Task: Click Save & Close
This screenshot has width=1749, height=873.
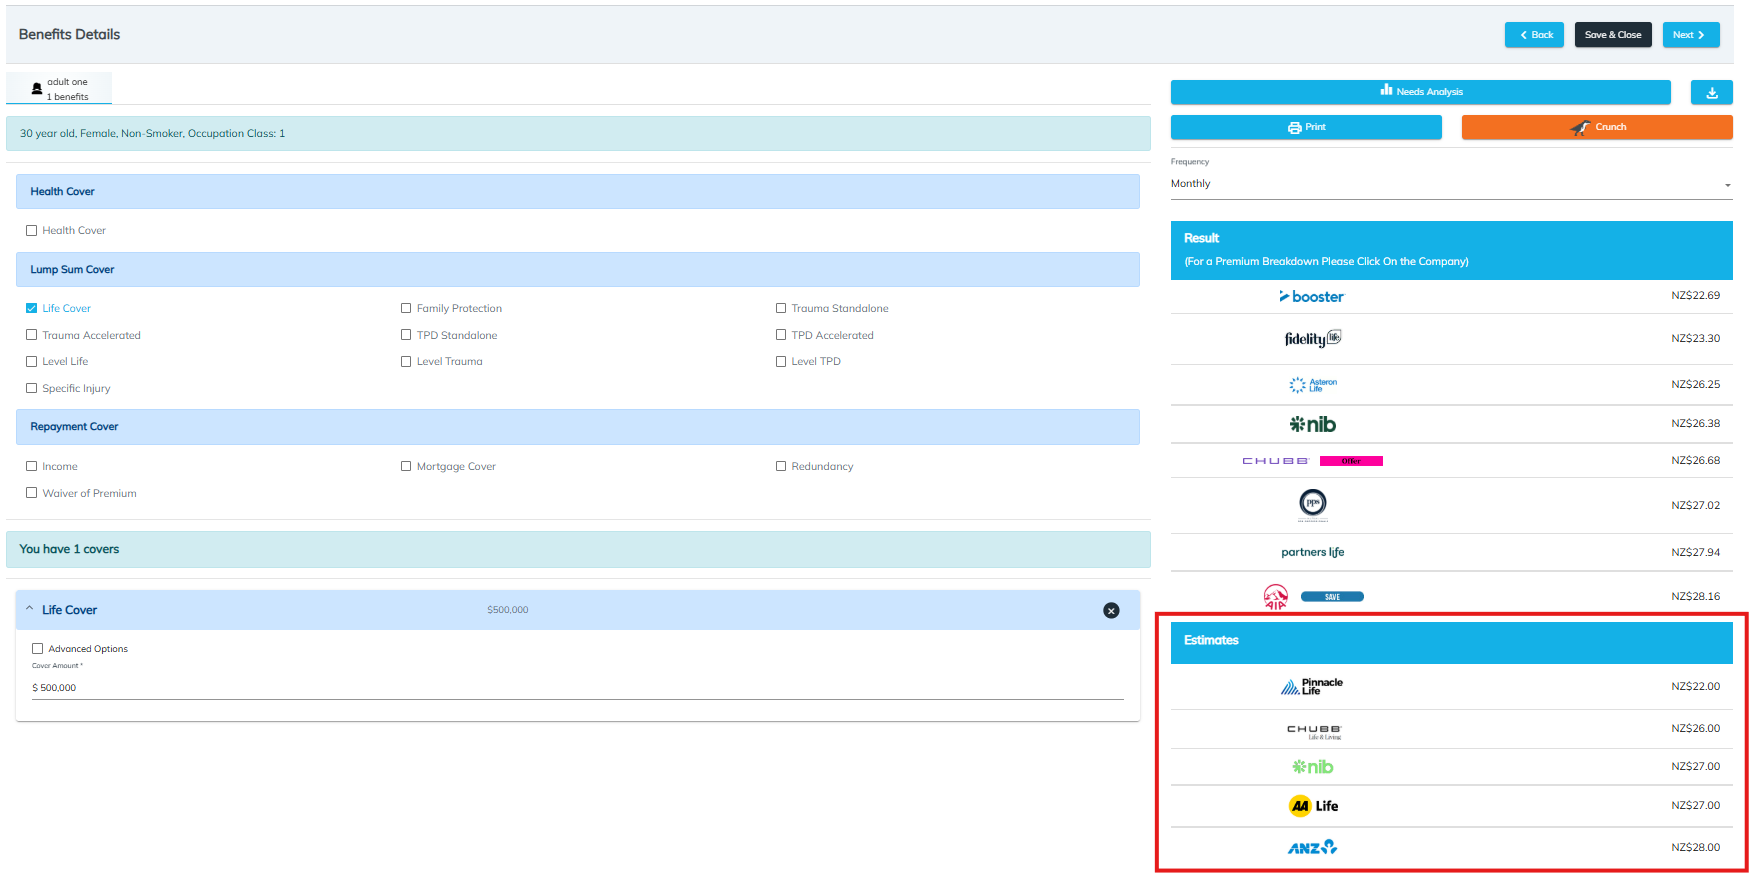Action: point(1613,35)
